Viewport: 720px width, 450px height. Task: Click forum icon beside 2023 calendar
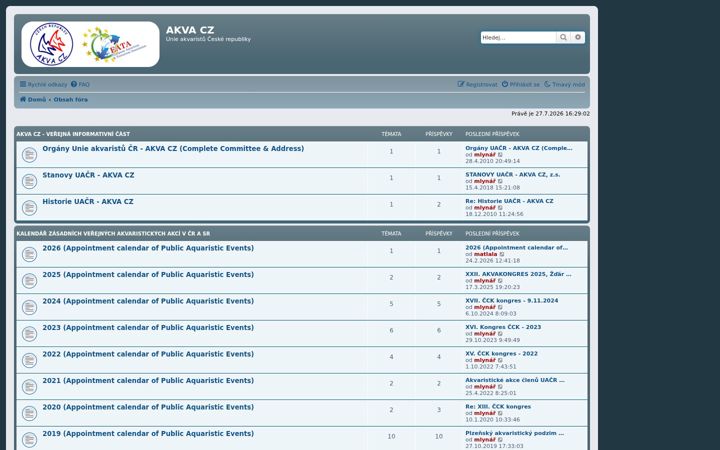[29, 334]
